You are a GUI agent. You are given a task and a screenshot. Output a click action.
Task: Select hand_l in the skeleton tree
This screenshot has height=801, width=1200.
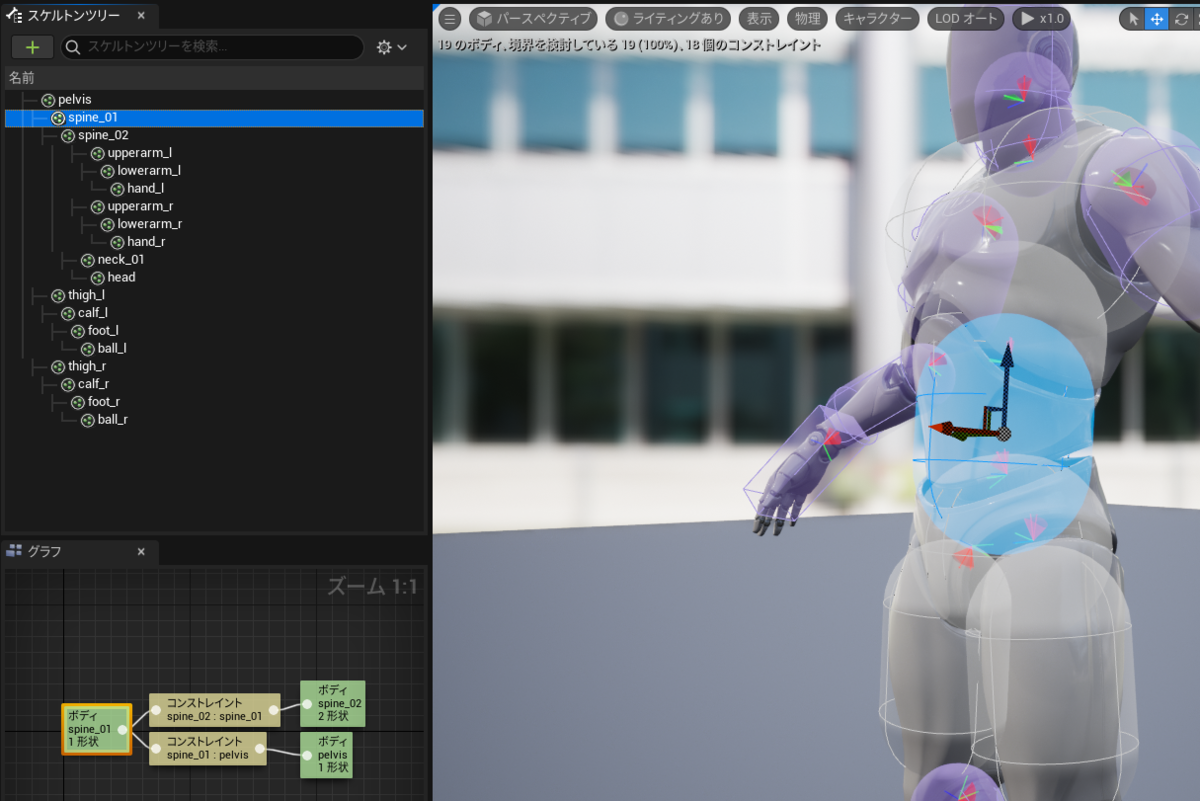(146, 189)
